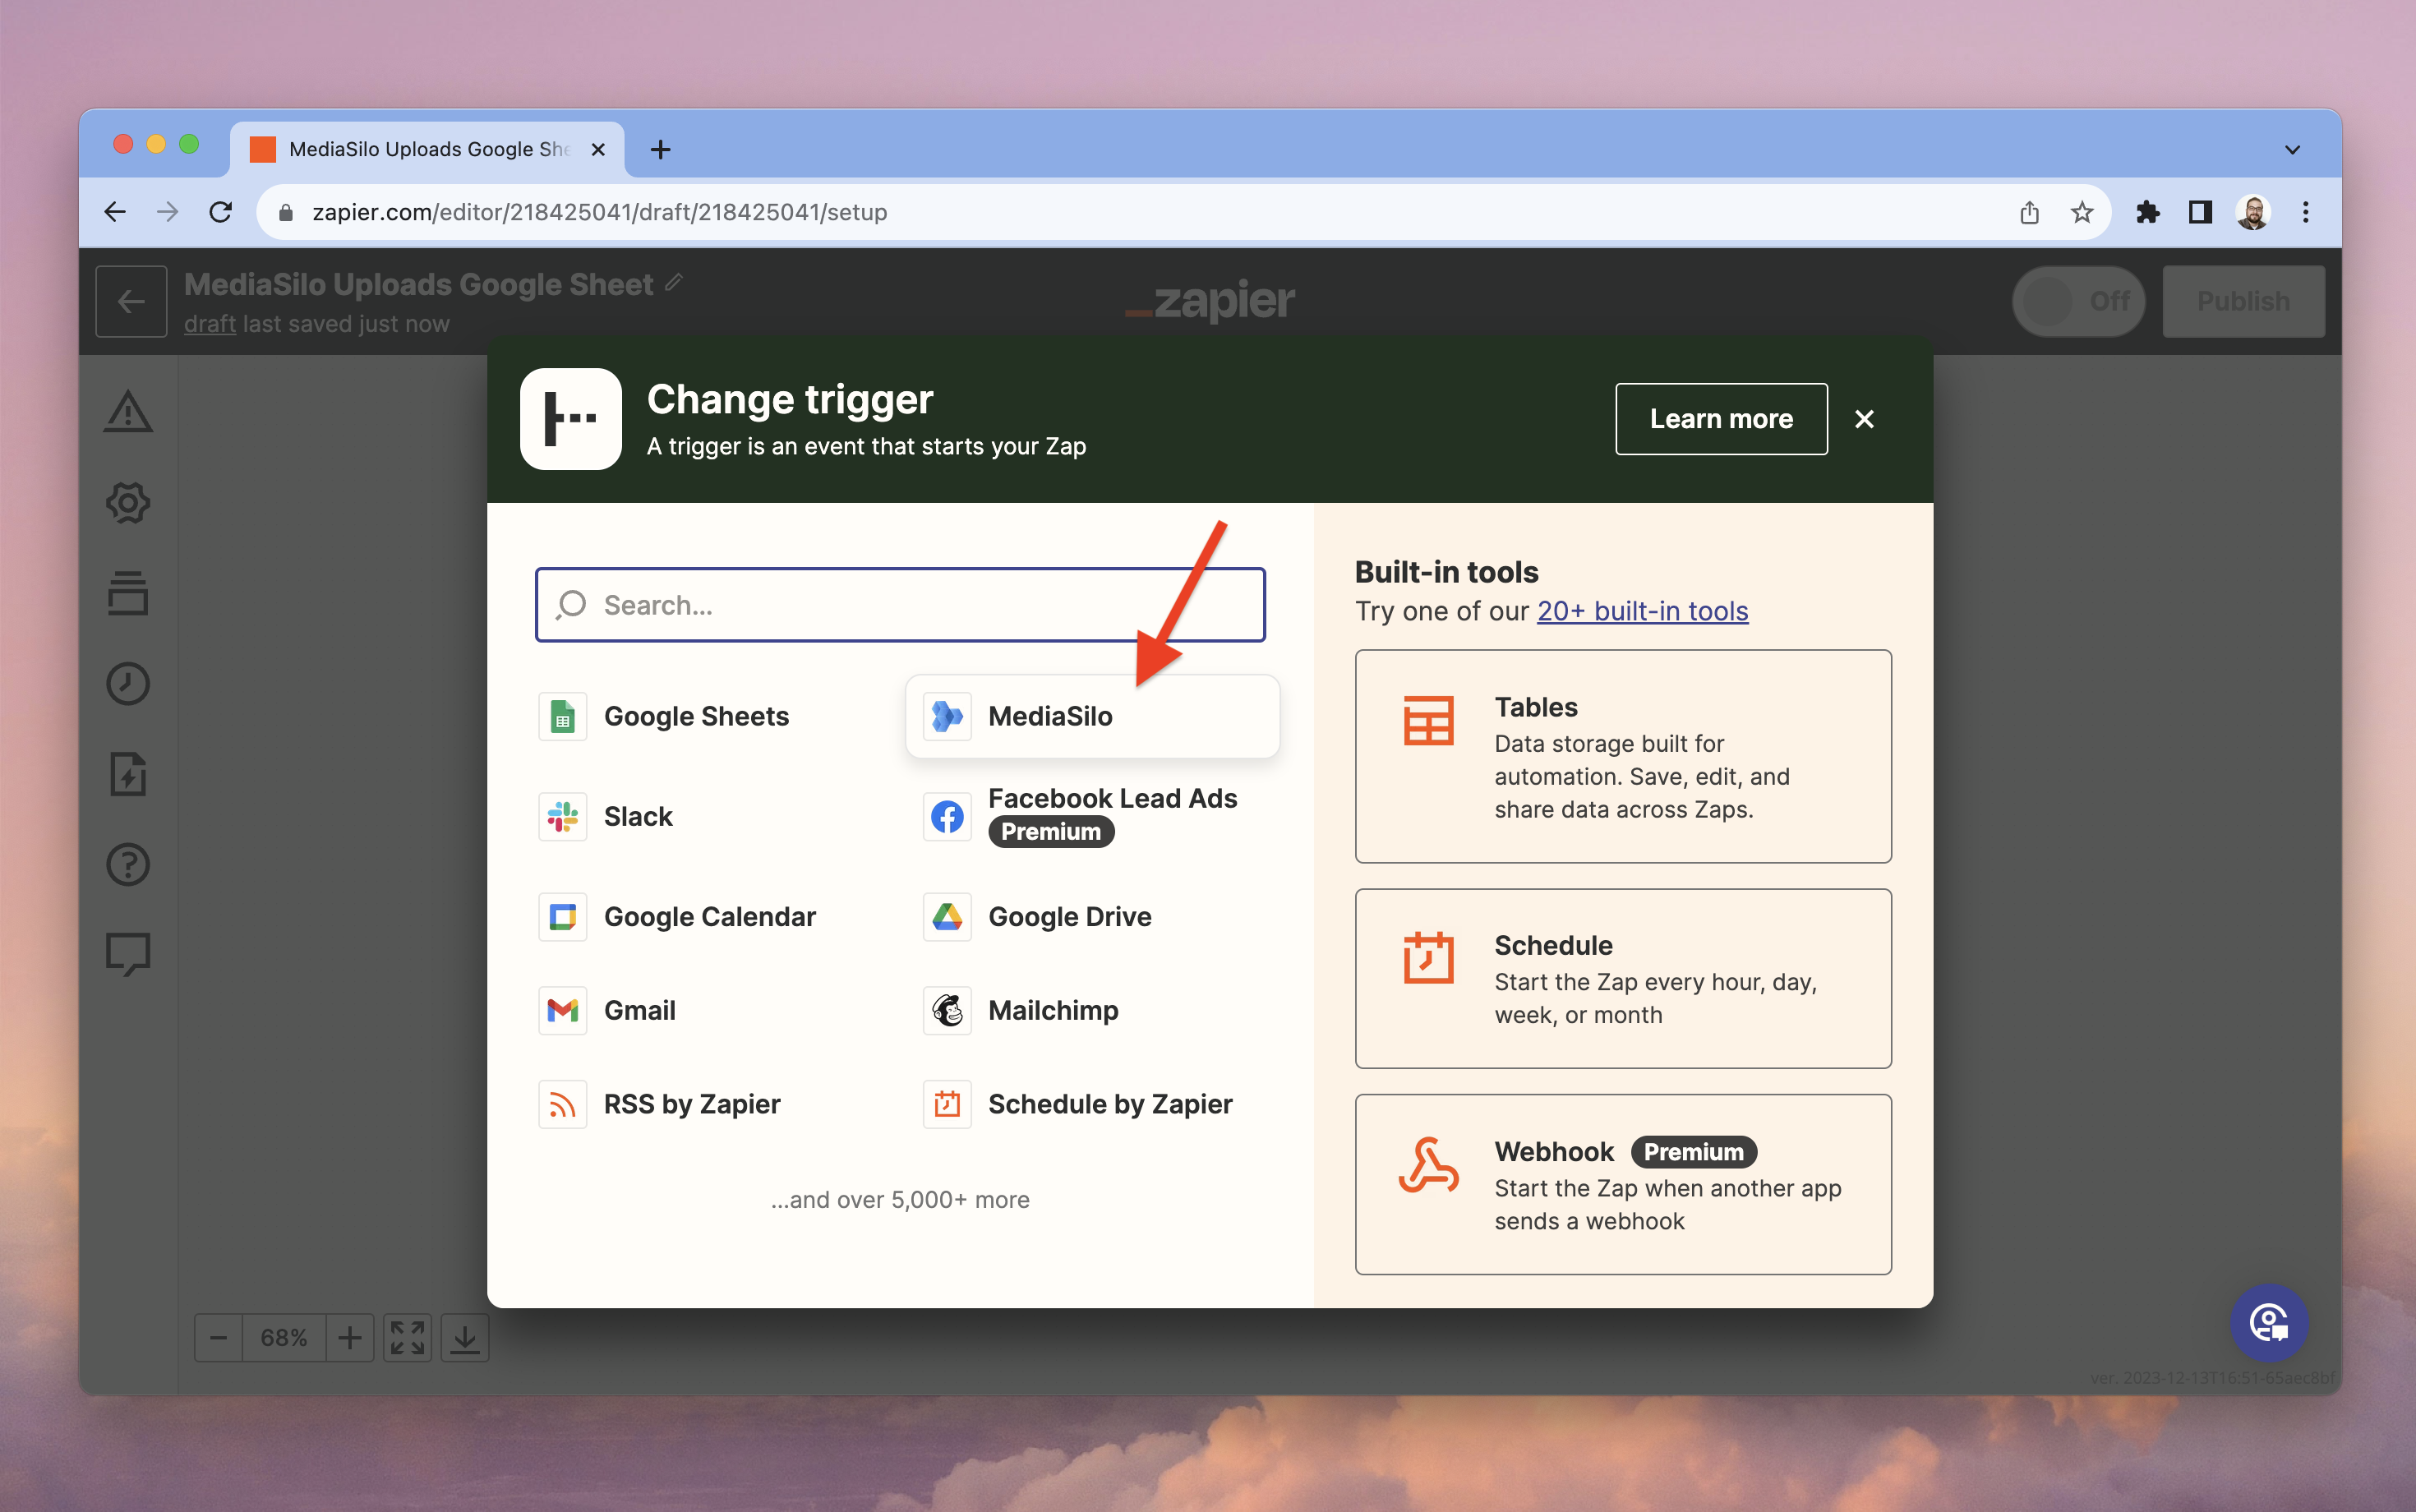Image resolution: width=2416 pixels, height=1512 pixels.
Task: Open the warning status sidebar icon
Action: (128, 411)
